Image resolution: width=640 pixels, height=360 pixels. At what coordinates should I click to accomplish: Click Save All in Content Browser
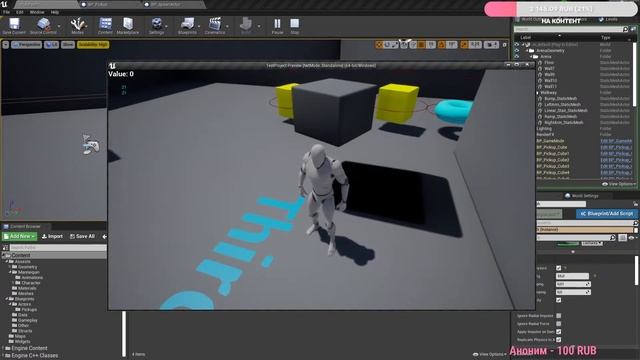tap(82, 236)
